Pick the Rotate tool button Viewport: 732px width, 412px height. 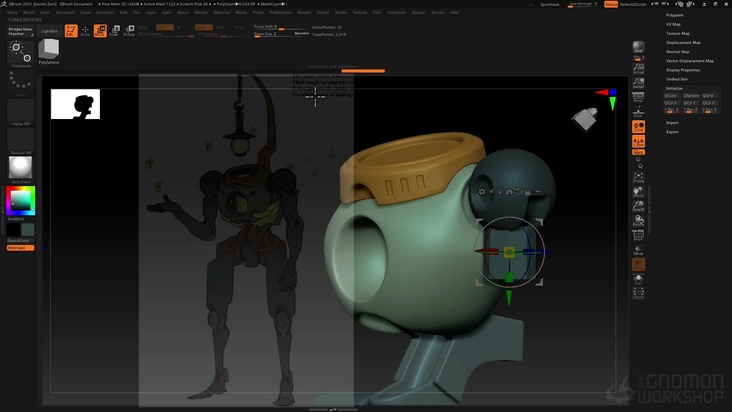tap(129, 31)
